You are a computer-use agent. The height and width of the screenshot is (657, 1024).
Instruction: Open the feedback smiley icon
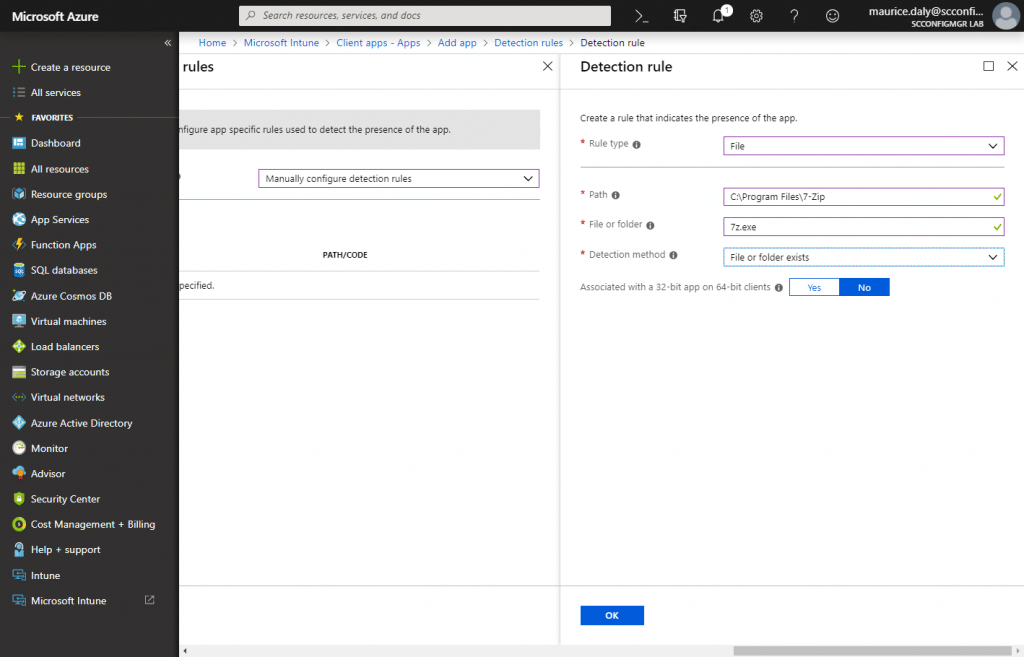pos(832,16)
